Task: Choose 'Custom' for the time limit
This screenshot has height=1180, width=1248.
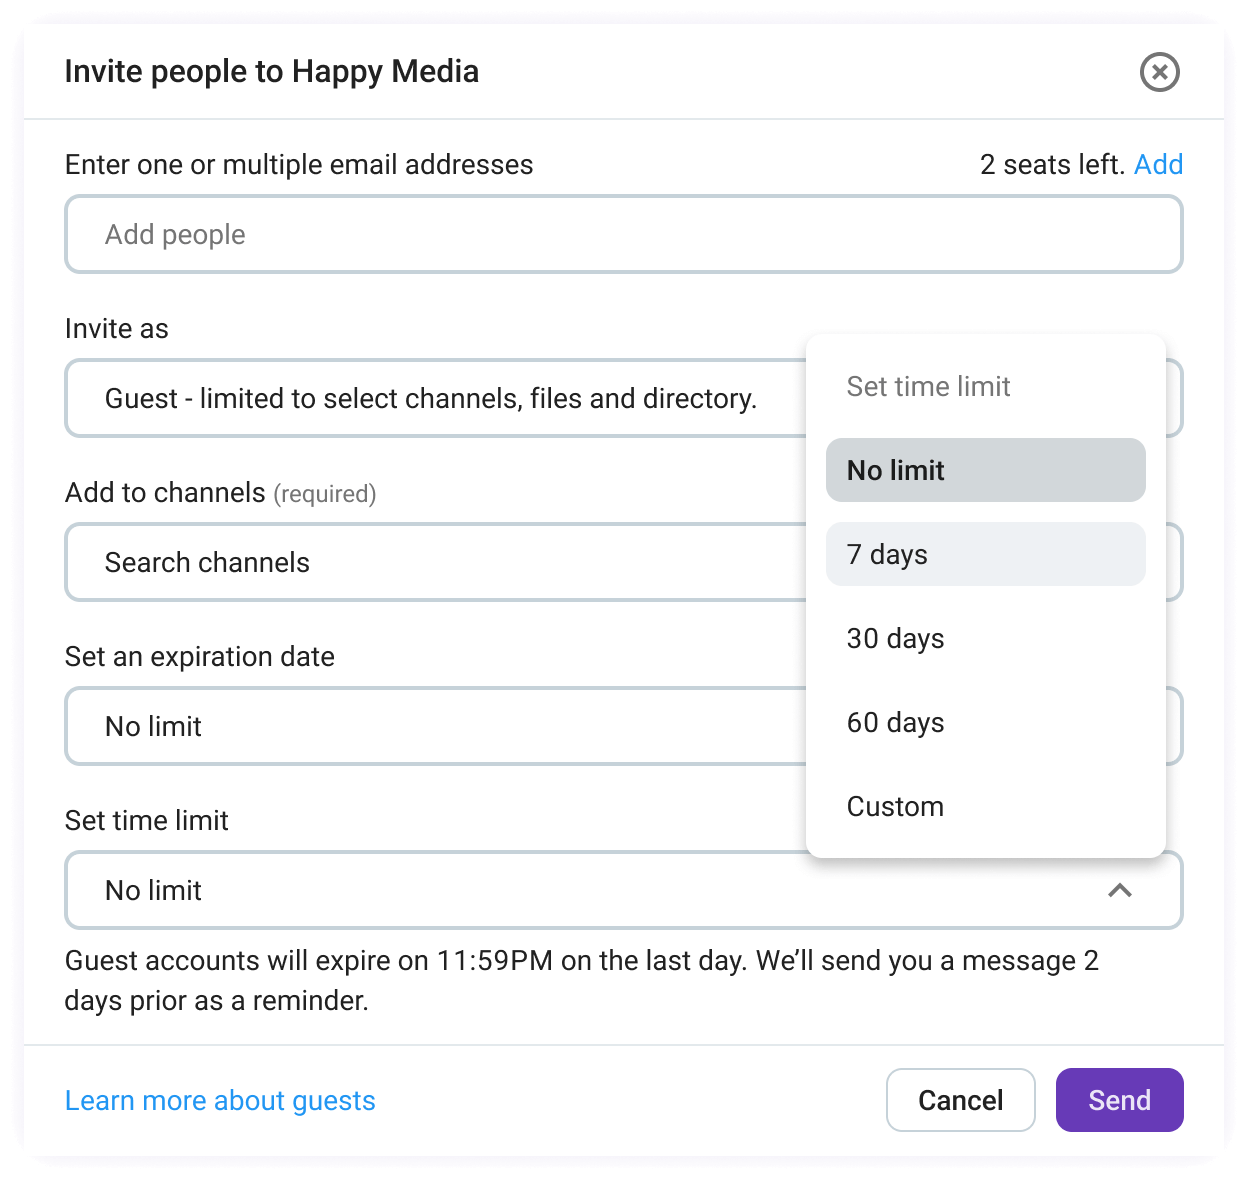Action: pyautogui.click(x=894, y=806)
